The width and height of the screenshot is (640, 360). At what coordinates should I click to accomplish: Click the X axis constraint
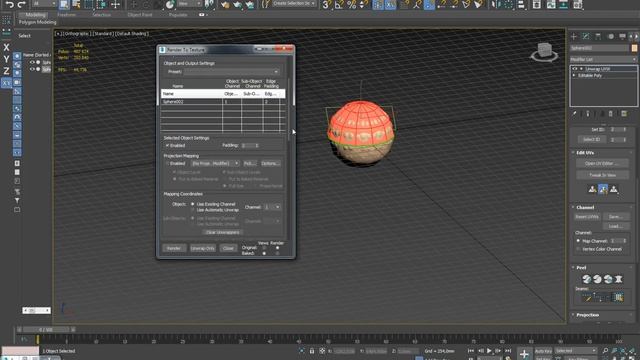point(6,47)
